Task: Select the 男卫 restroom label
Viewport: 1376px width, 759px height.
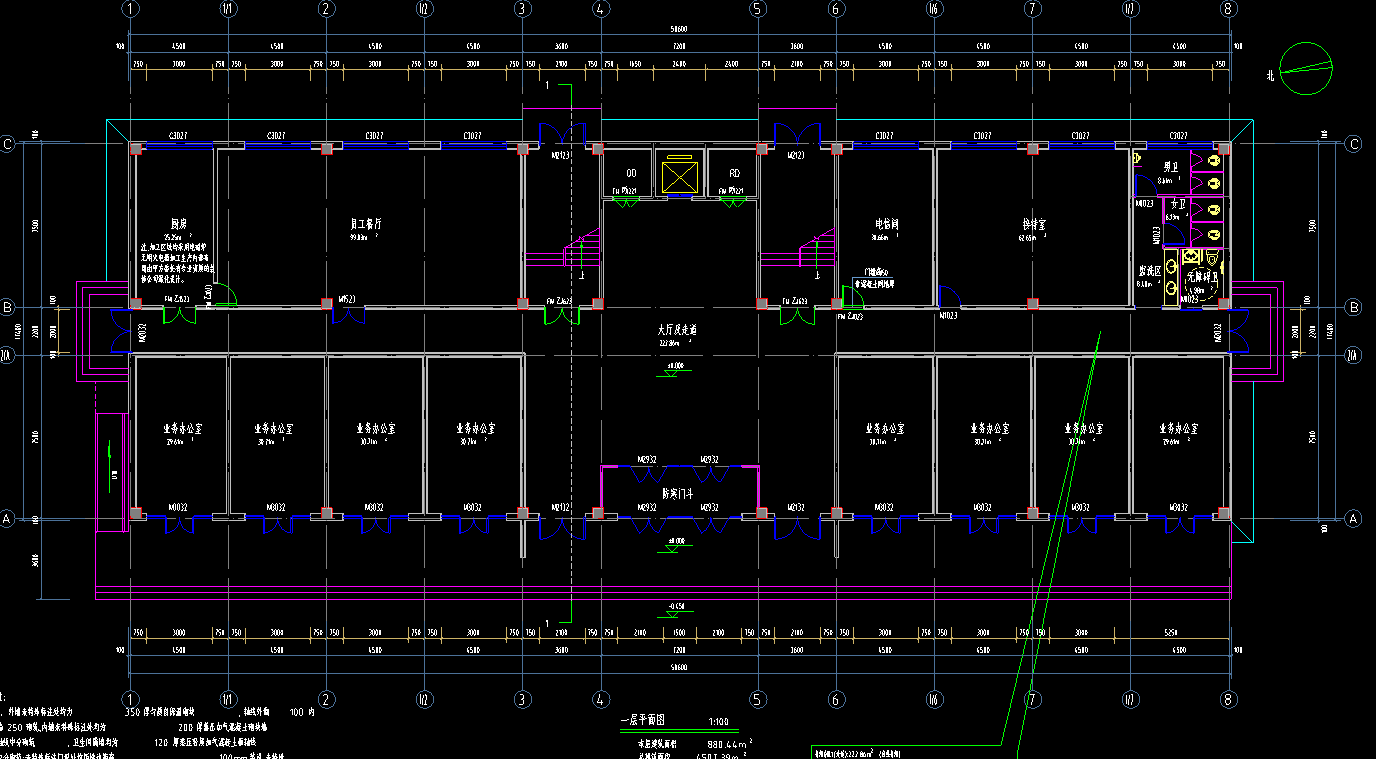Action: 1169,167
